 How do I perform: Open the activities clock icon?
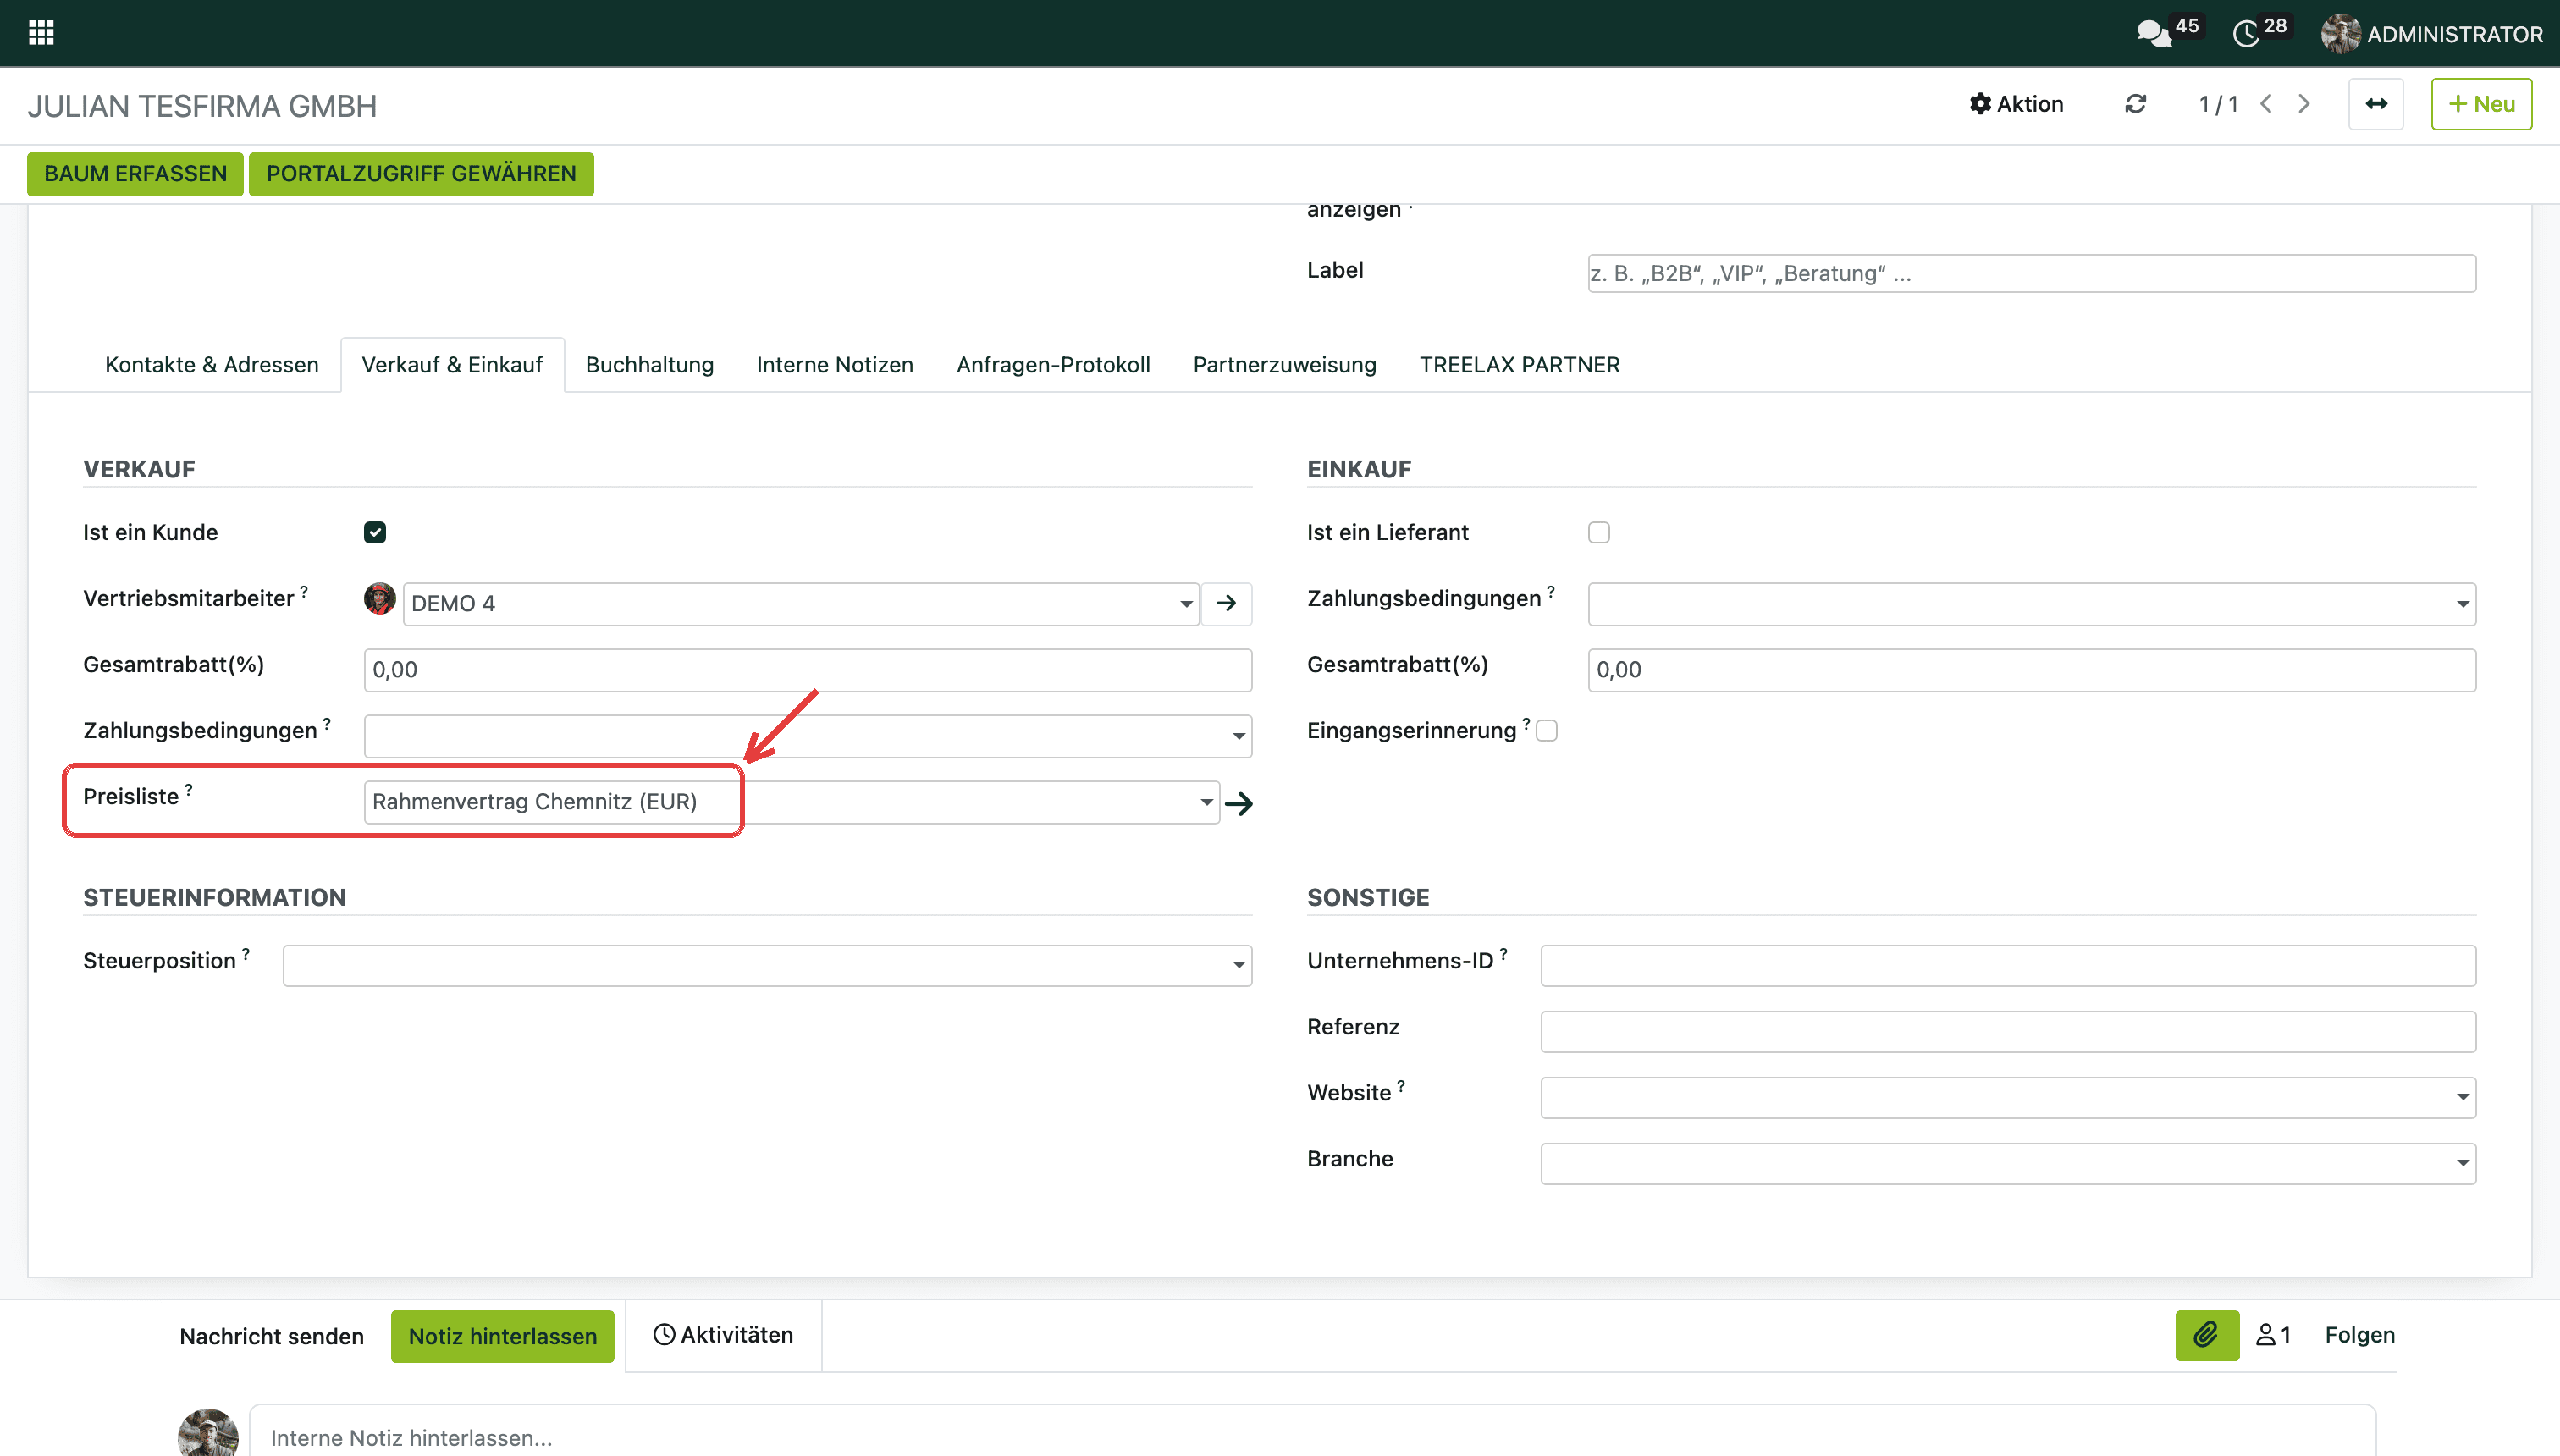2246,34
